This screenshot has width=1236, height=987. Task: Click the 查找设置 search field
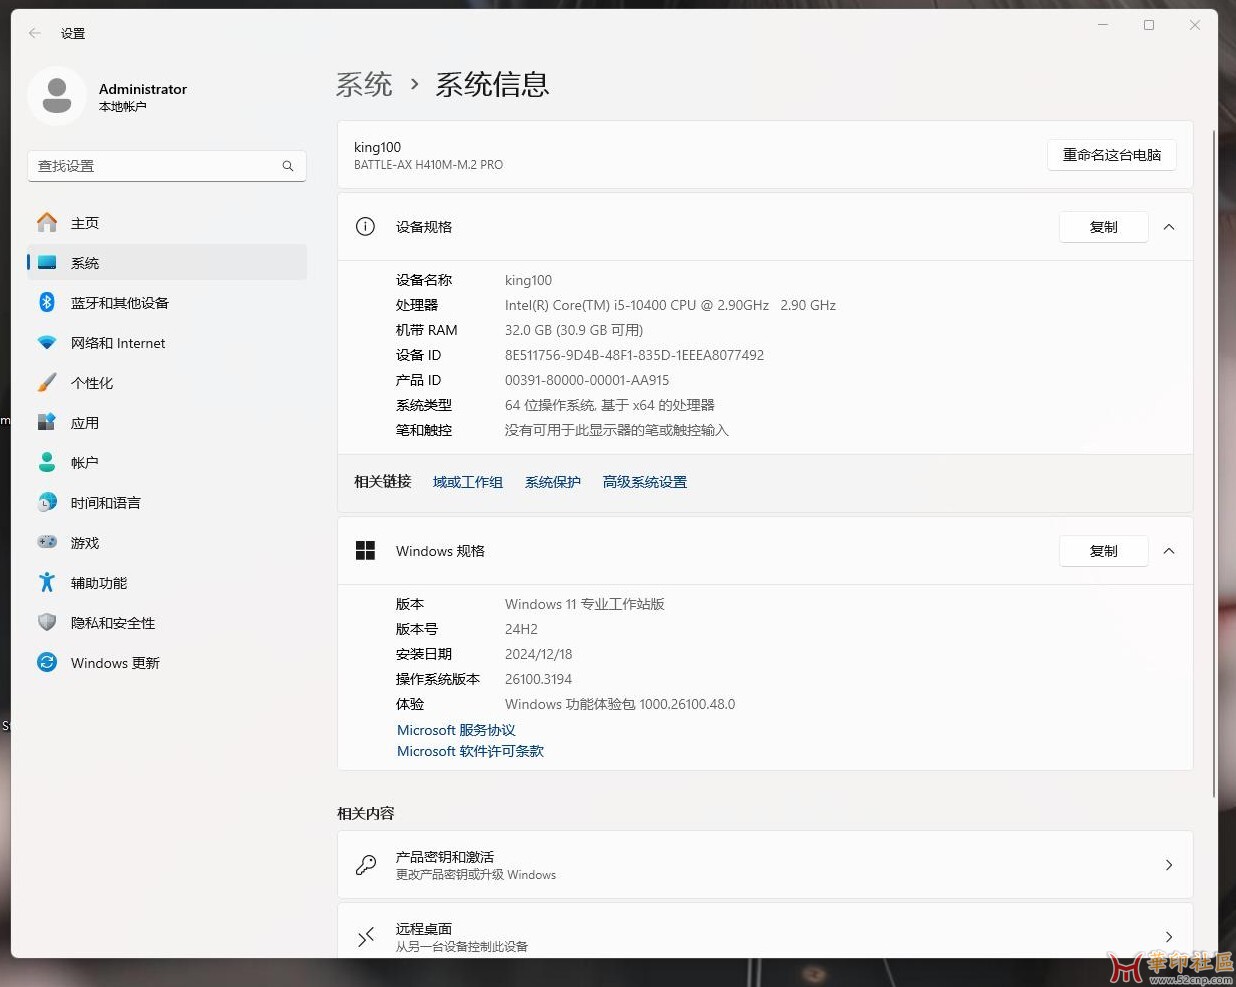(167, 166)
